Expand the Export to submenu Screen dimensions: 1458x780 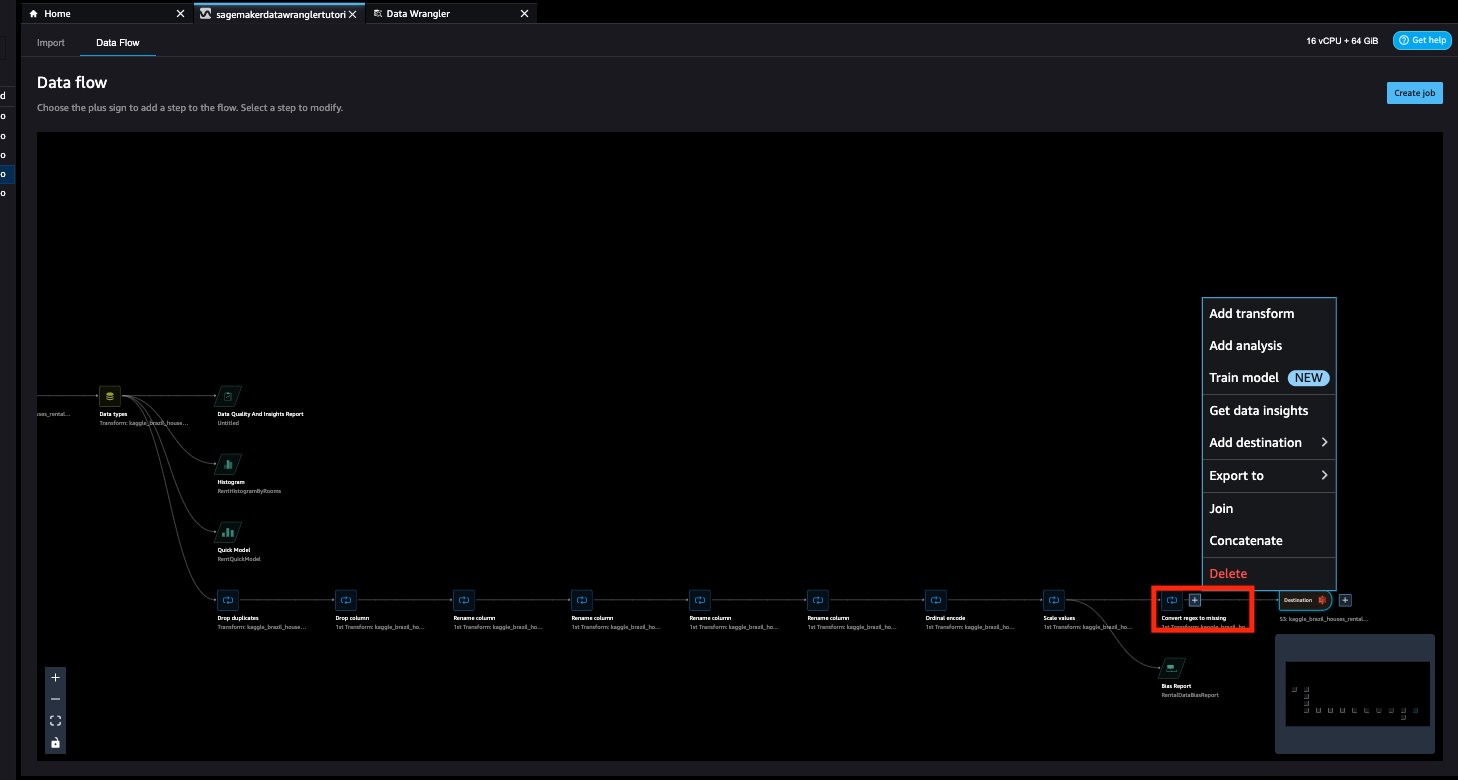click(1269, 475)
